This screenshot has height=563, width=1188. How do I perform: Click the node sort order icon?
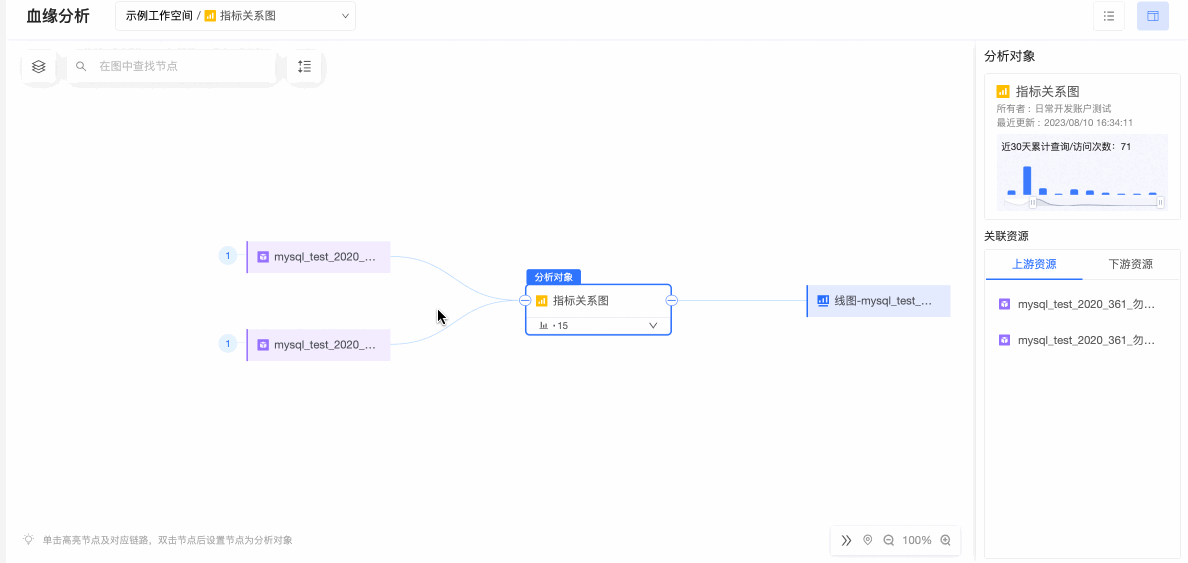tap(305, 66)
